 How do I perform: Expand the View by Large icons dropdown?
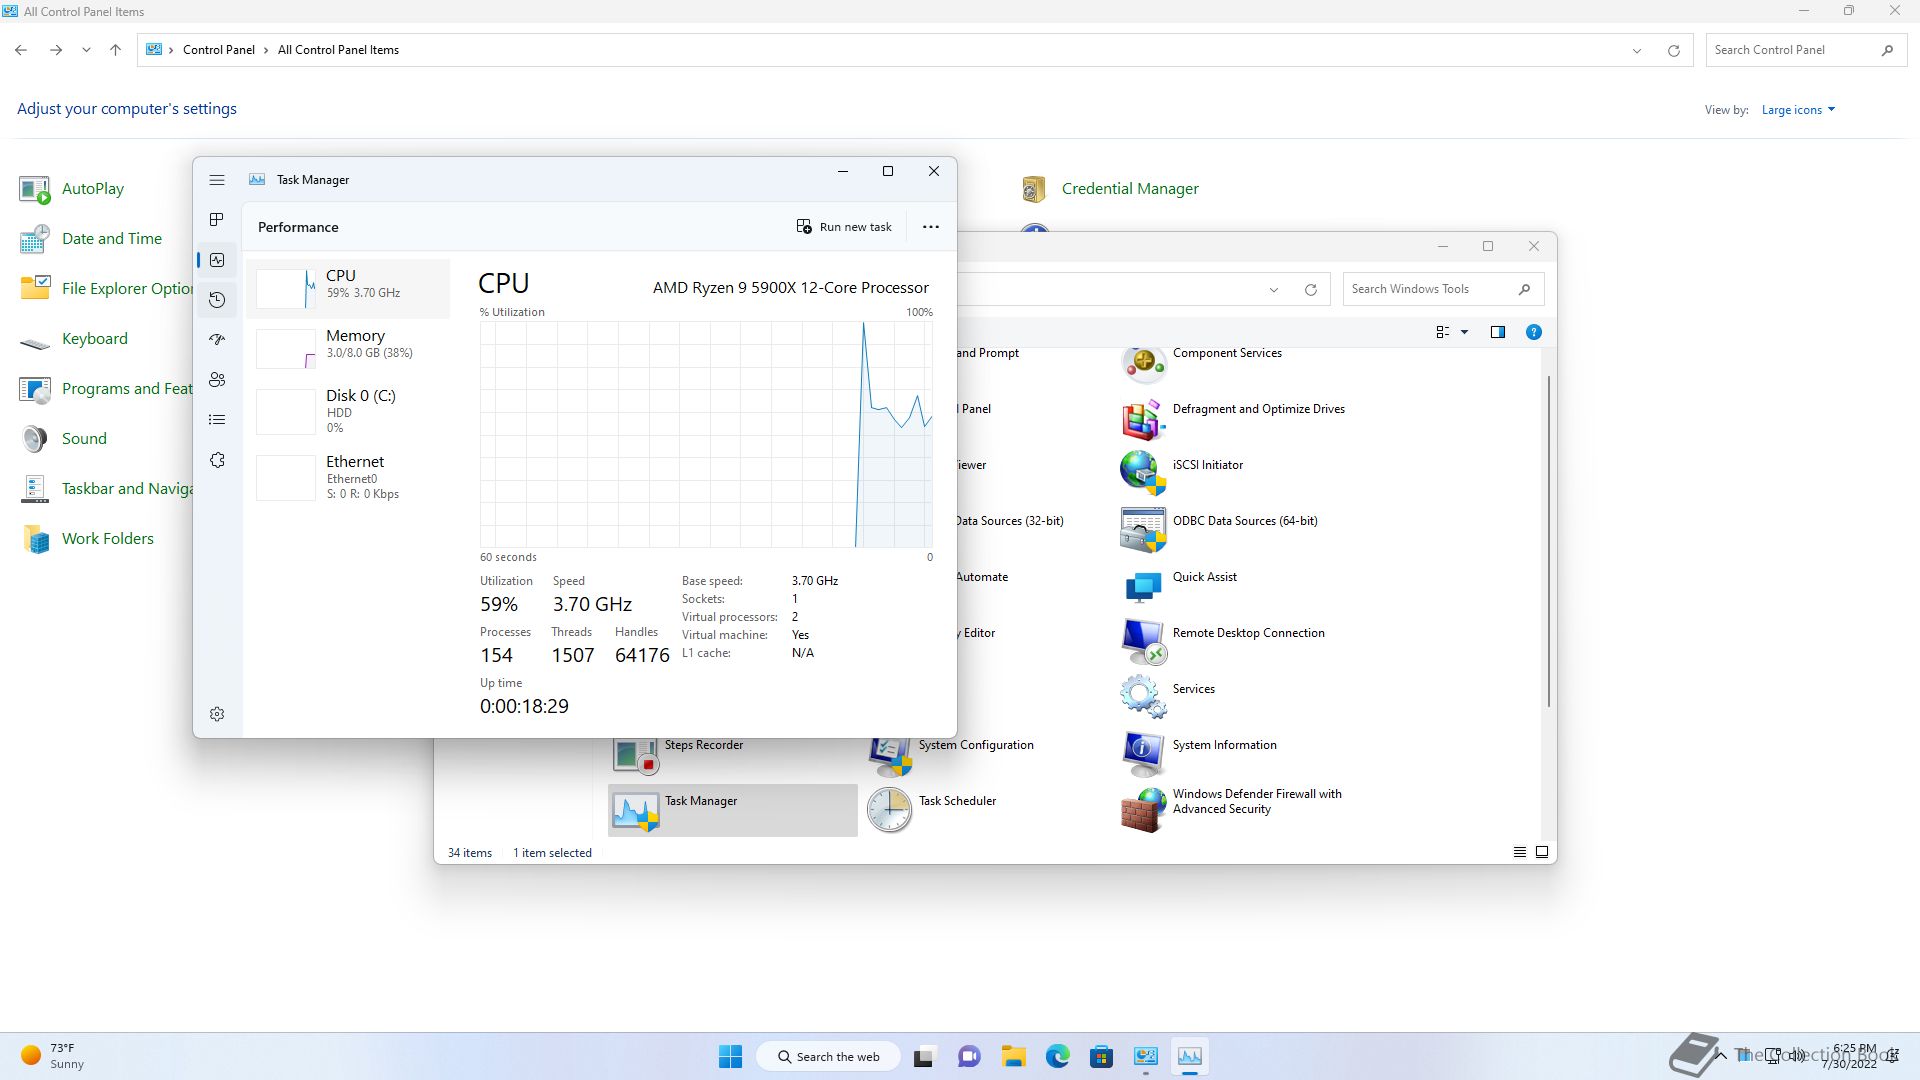[1798, 110]
